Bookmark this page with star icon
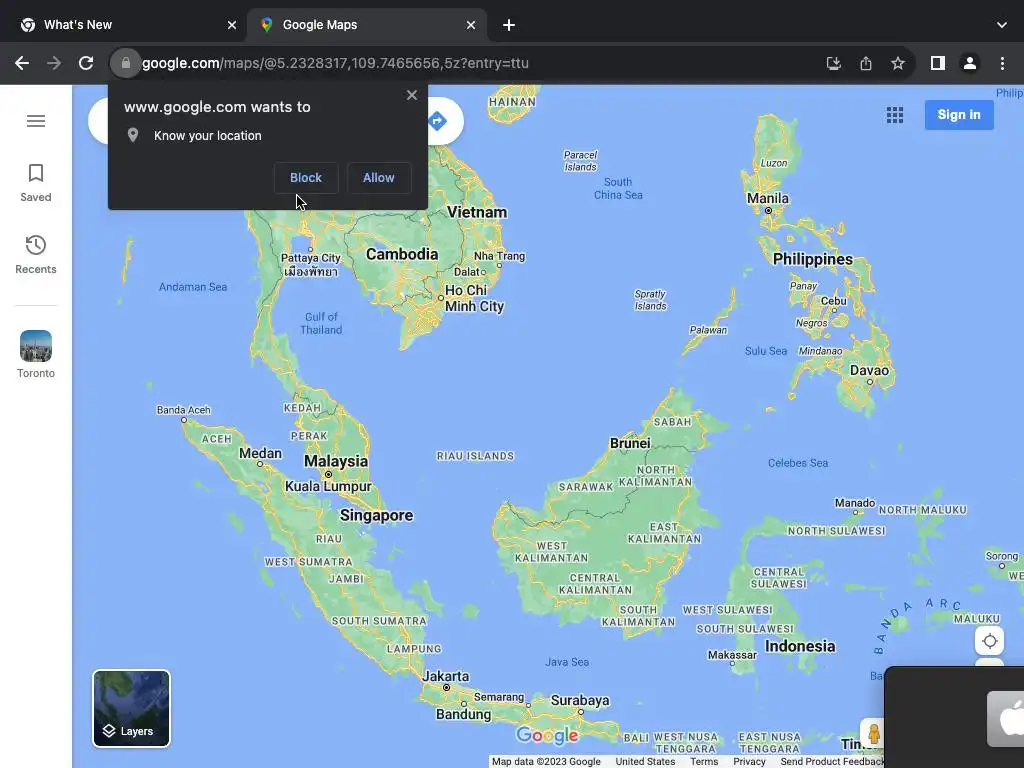This screenshot has height=768, width=1024. (x=898, y=63)
